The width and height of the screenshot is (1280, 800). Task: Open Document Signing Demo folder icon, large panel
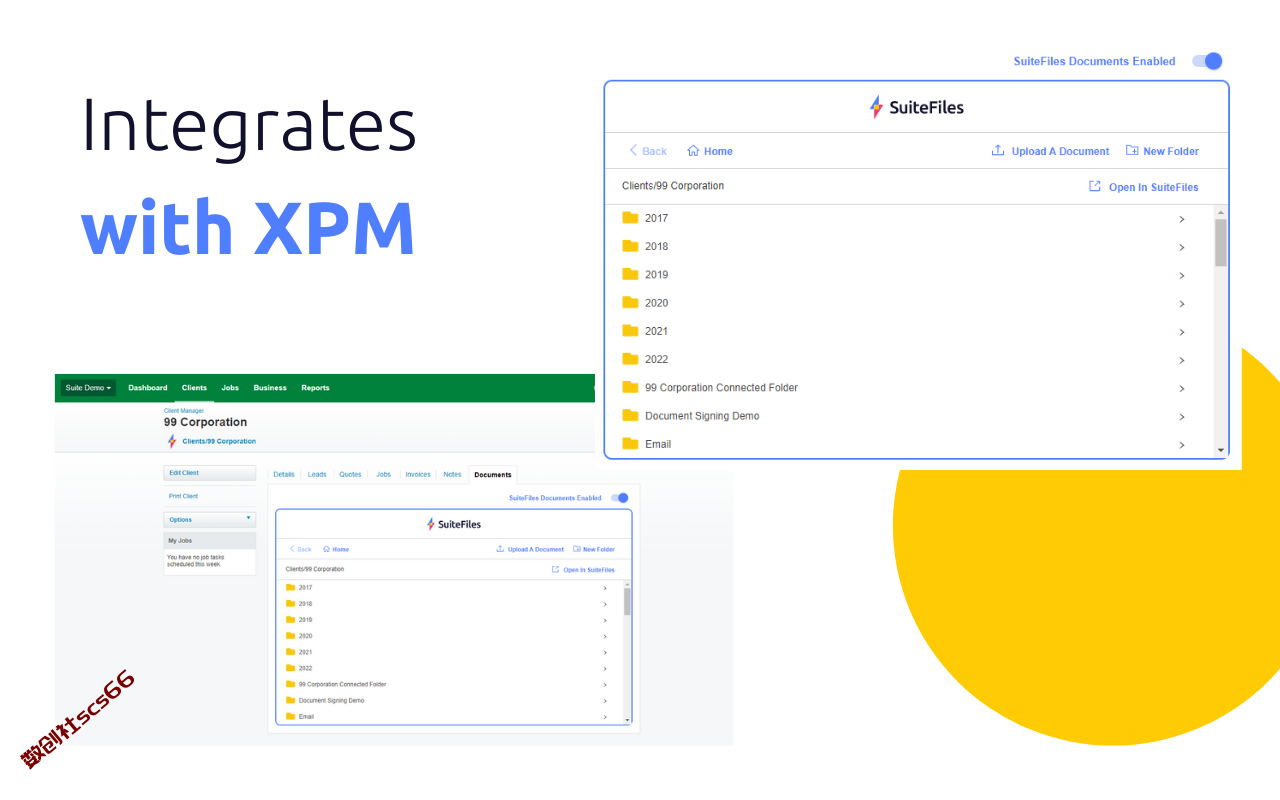pos(630,415)
